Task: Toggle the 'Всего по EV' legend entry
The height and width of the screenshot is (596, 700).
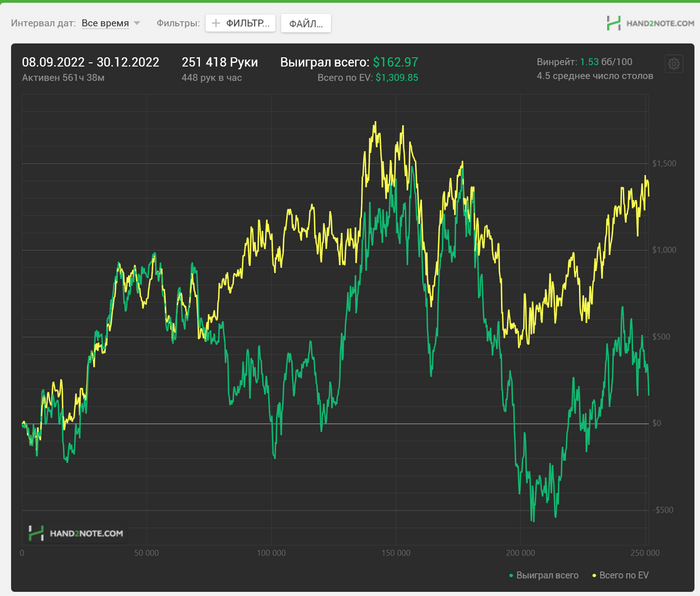Action: [x=620, y=575]
